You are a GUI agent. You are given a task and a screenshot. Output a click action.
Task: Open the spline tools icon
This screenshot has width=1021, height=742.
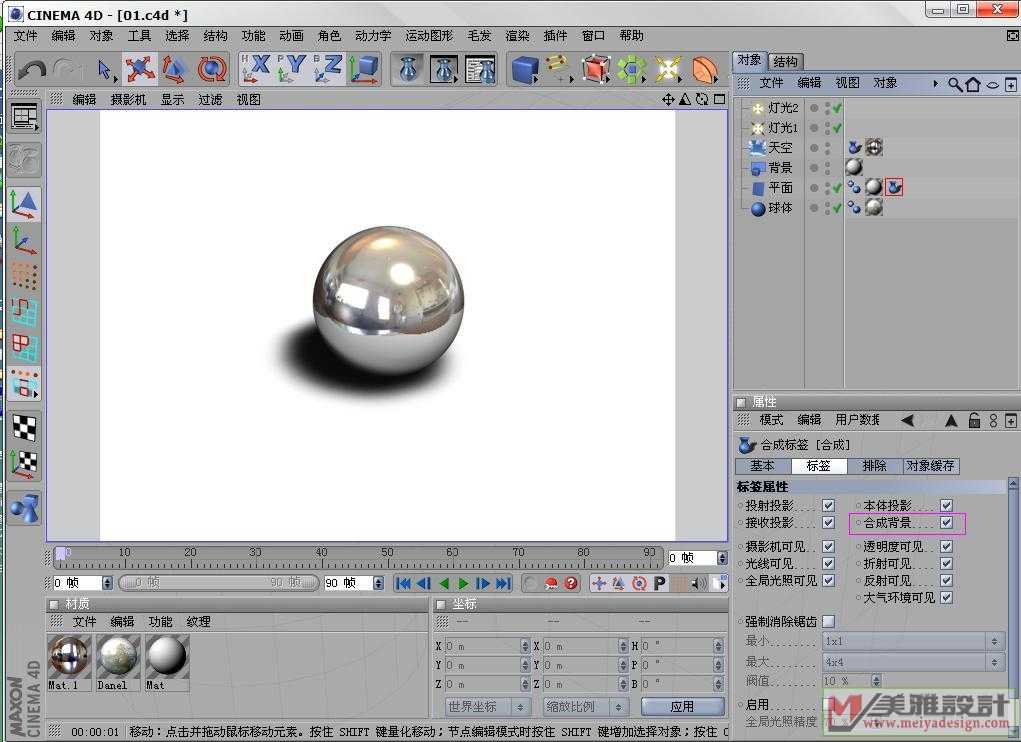[x=559, y=70]
